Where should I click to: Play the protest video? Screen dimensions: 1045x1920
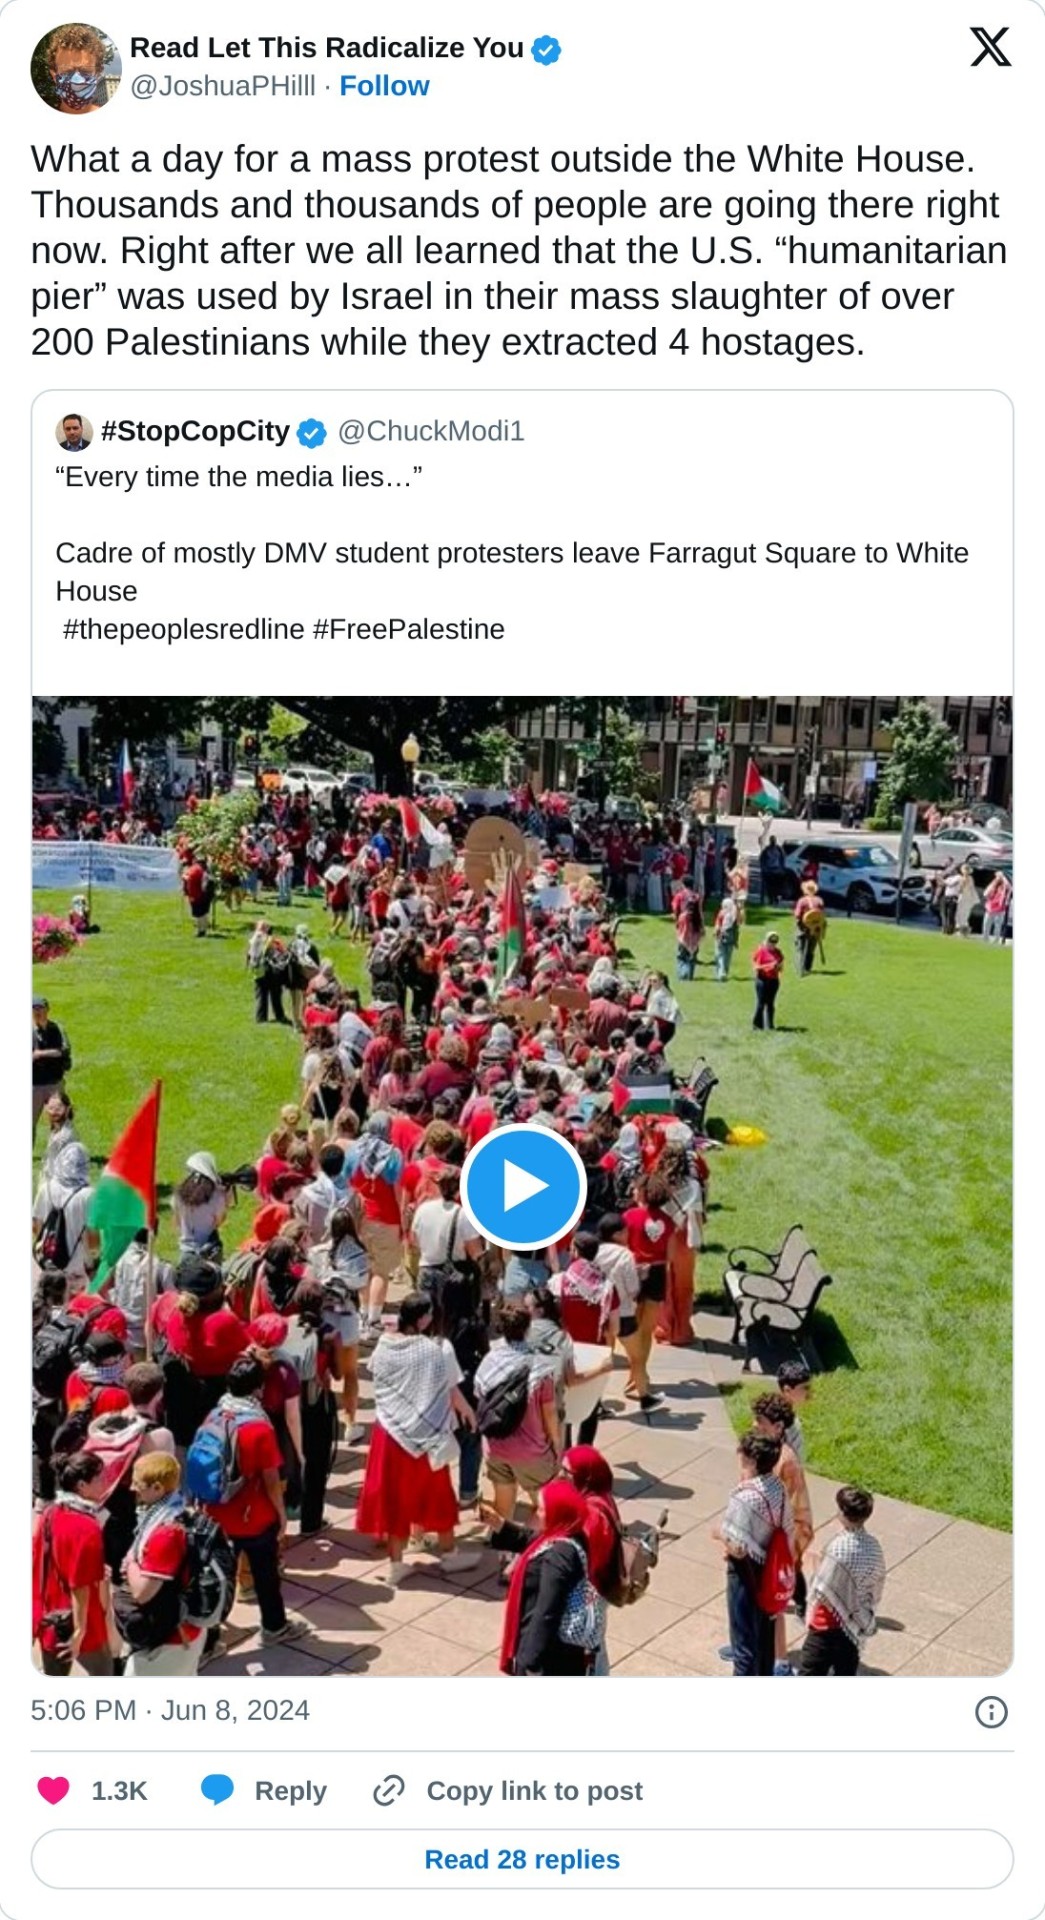point(522,1186)
